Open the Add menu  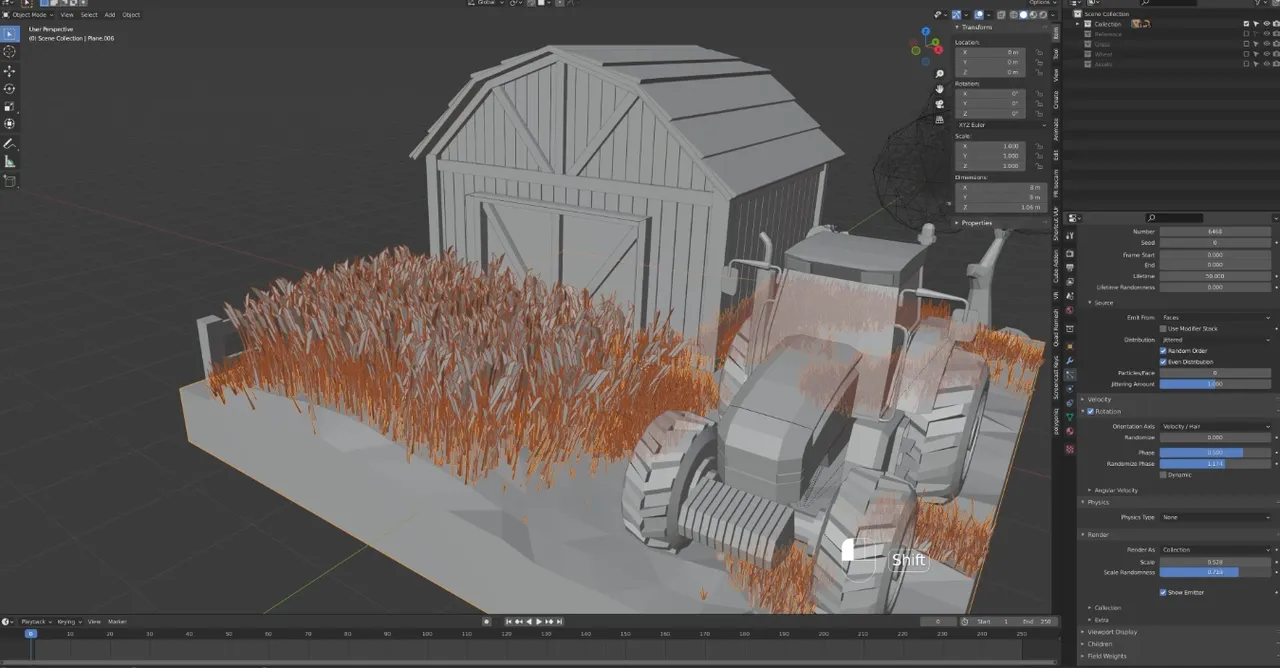tap(110, 15)
